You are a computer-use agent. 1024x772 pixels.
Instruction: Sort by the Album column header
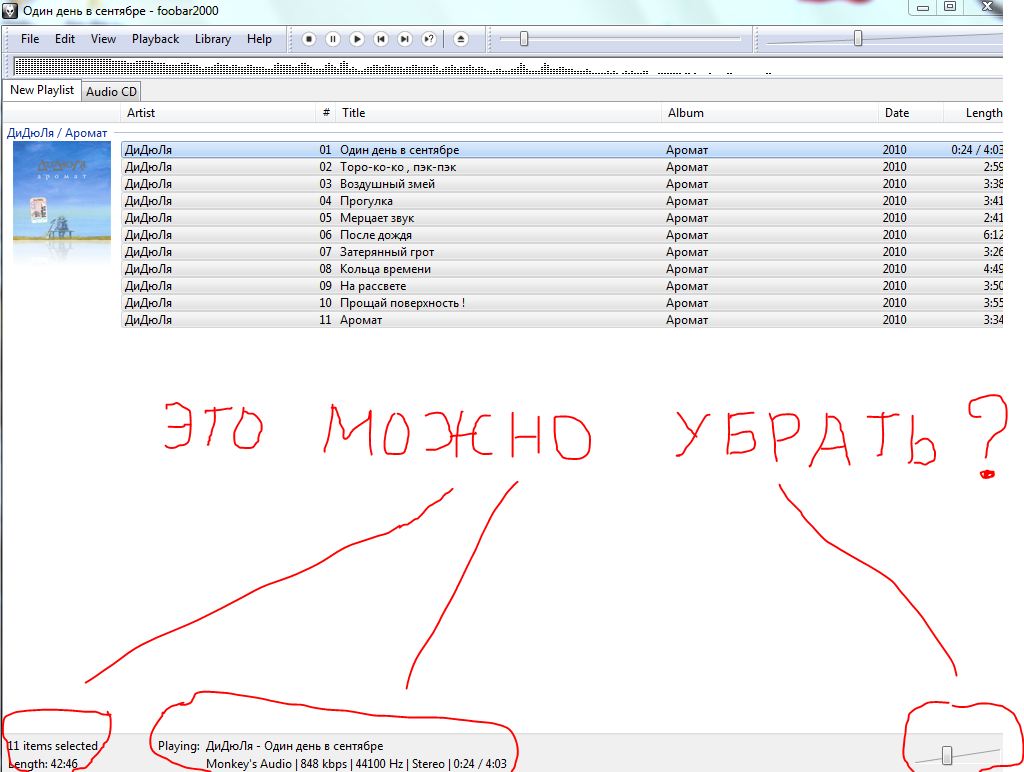(x=770, y=113)
